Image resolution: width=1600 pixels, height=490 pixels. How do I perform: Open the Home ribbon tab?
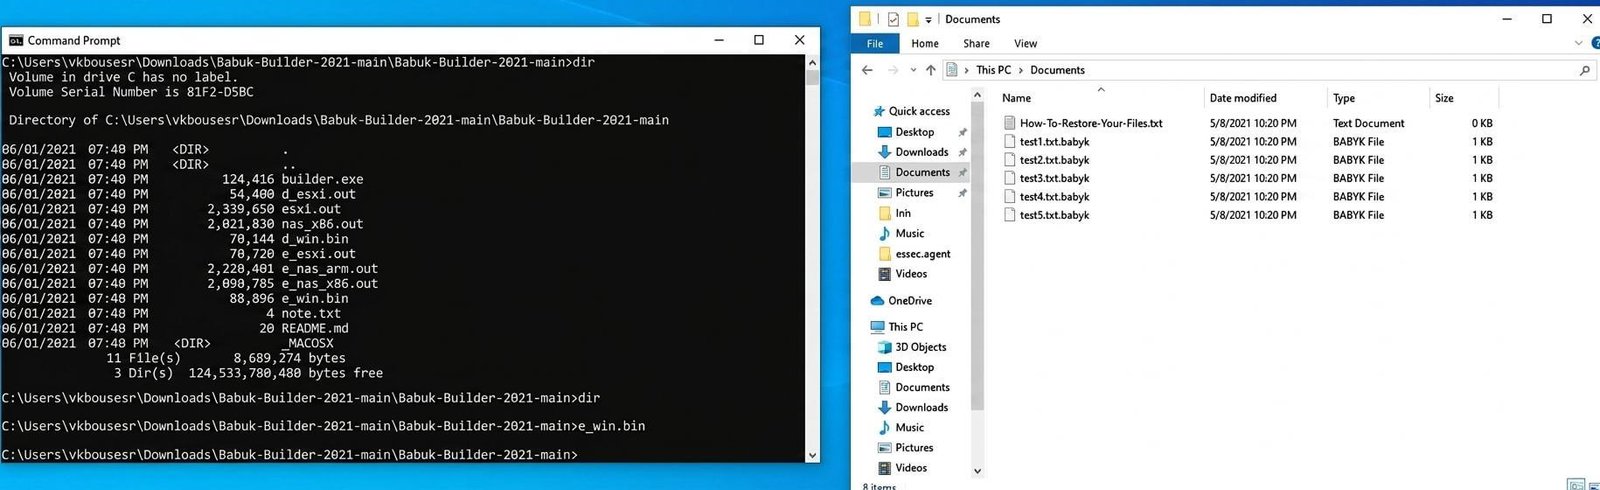[925, 43]
